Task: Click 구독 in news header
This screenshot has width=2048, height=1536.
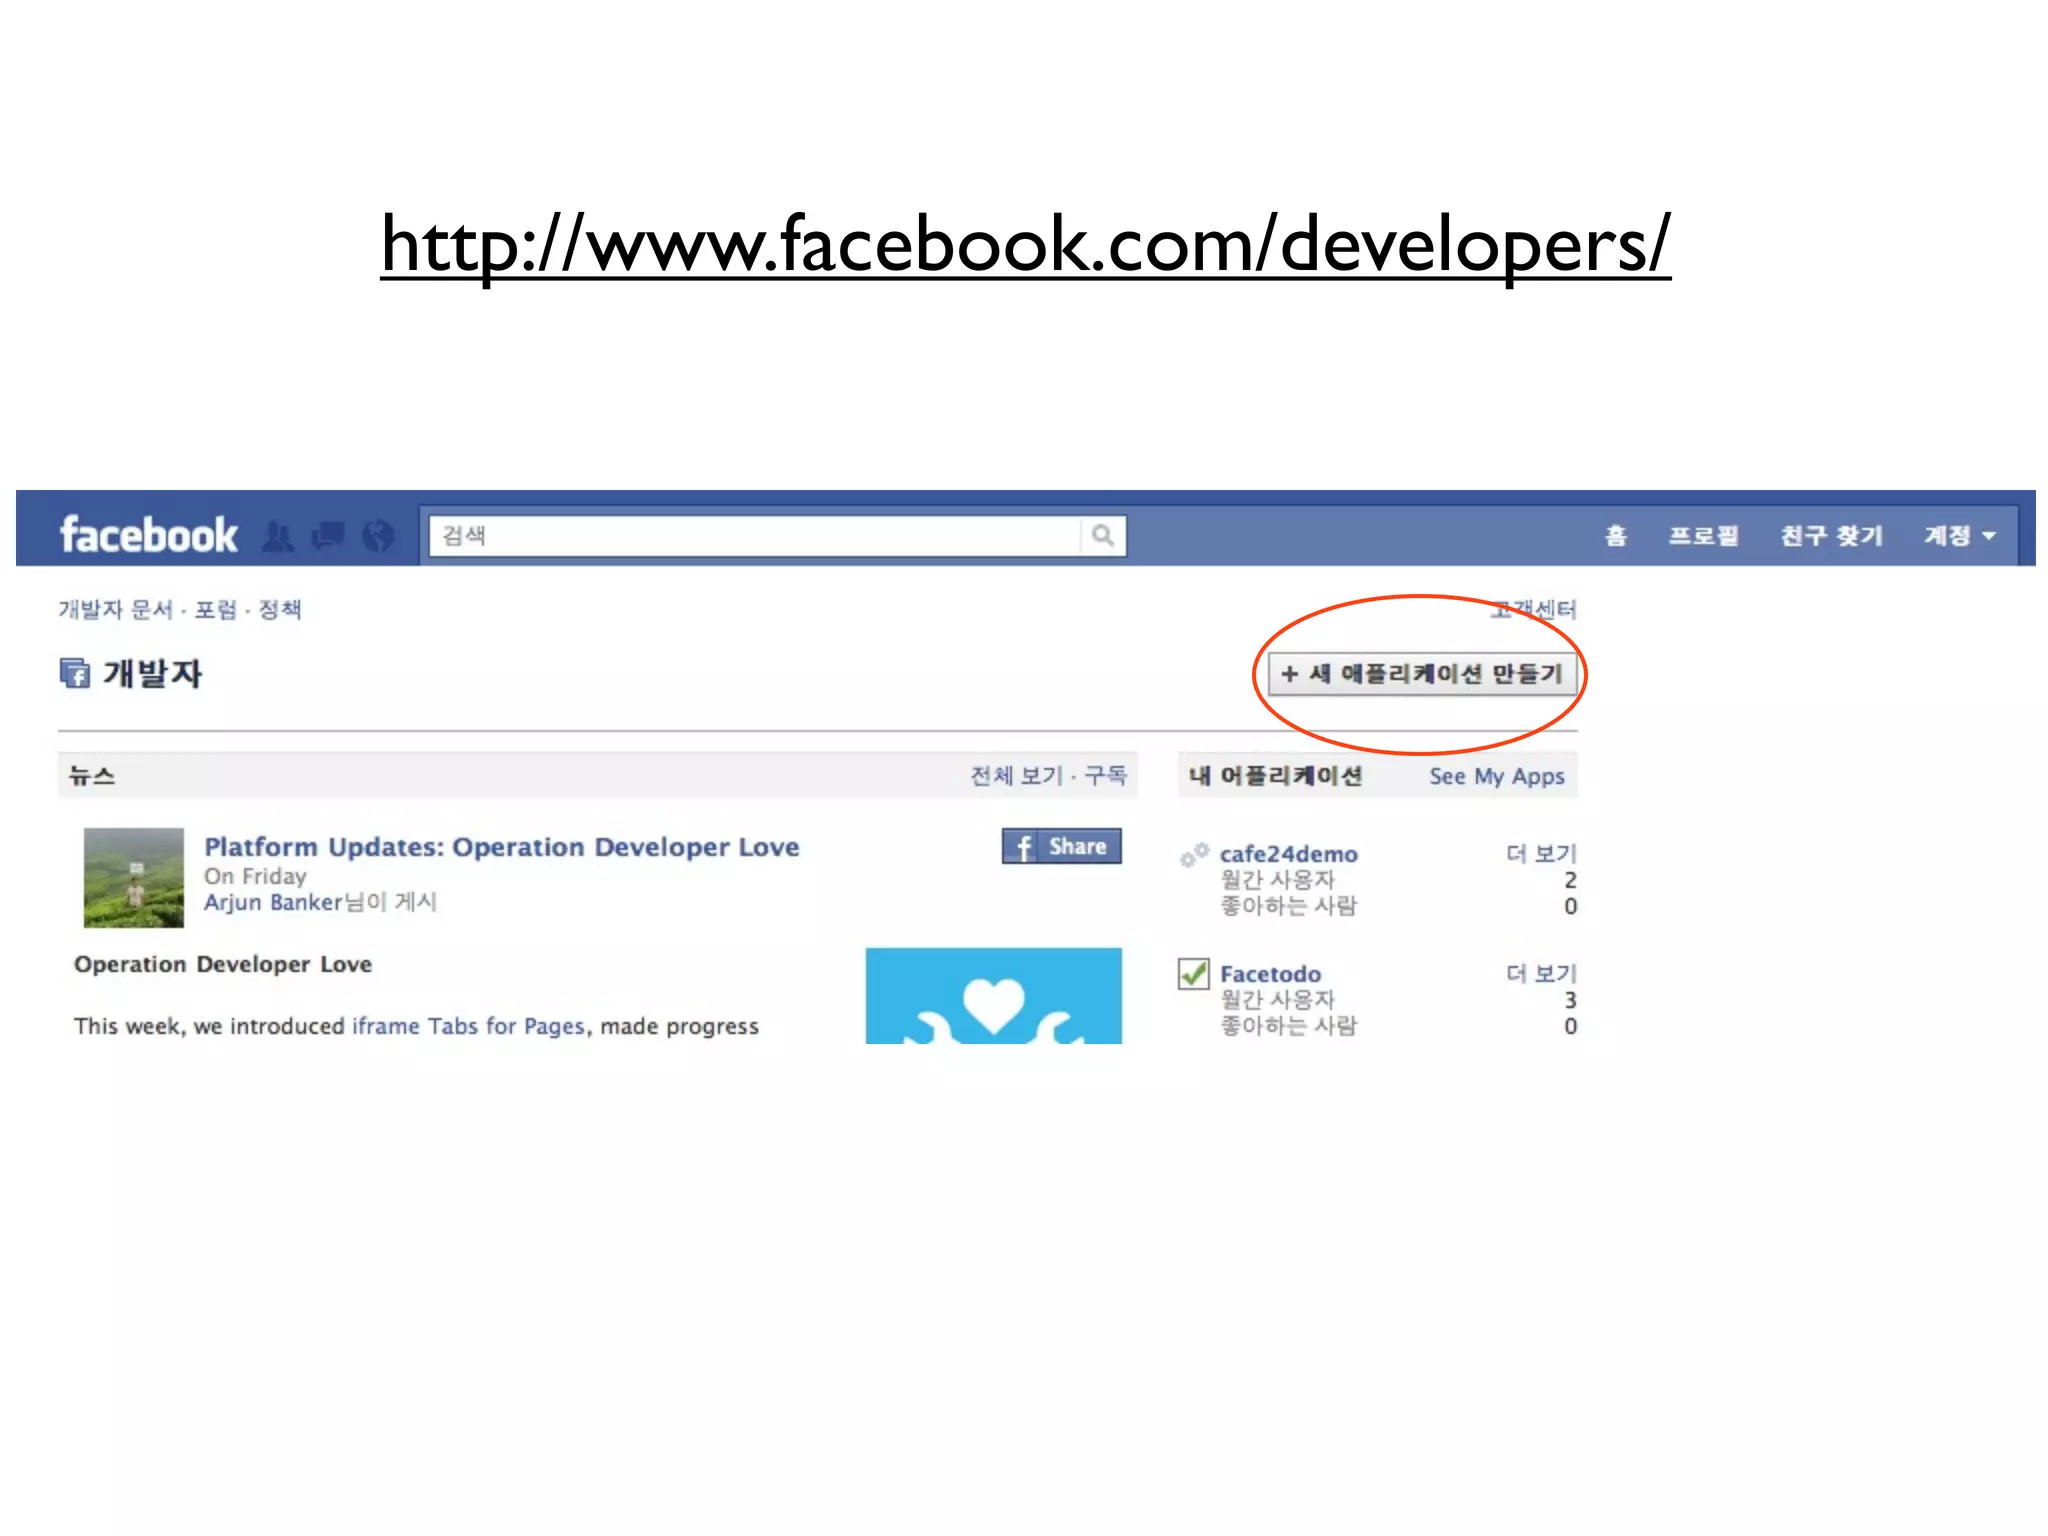Action: tap(1106, 775)
